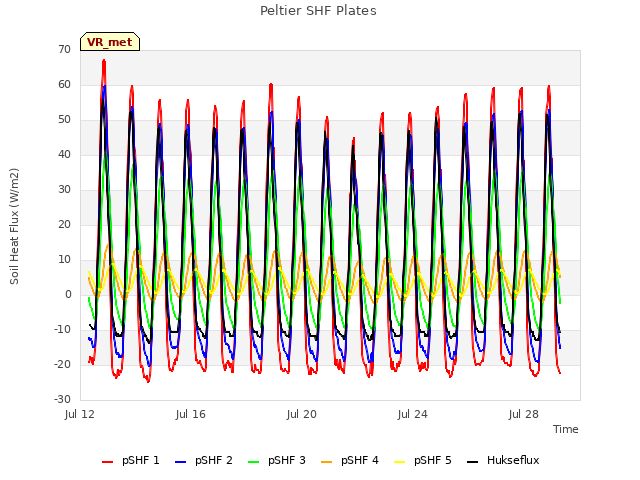Screen dimensions: 640x480
Task: Click the -30 y-axis tick label
Action: [x=62, y=399]
